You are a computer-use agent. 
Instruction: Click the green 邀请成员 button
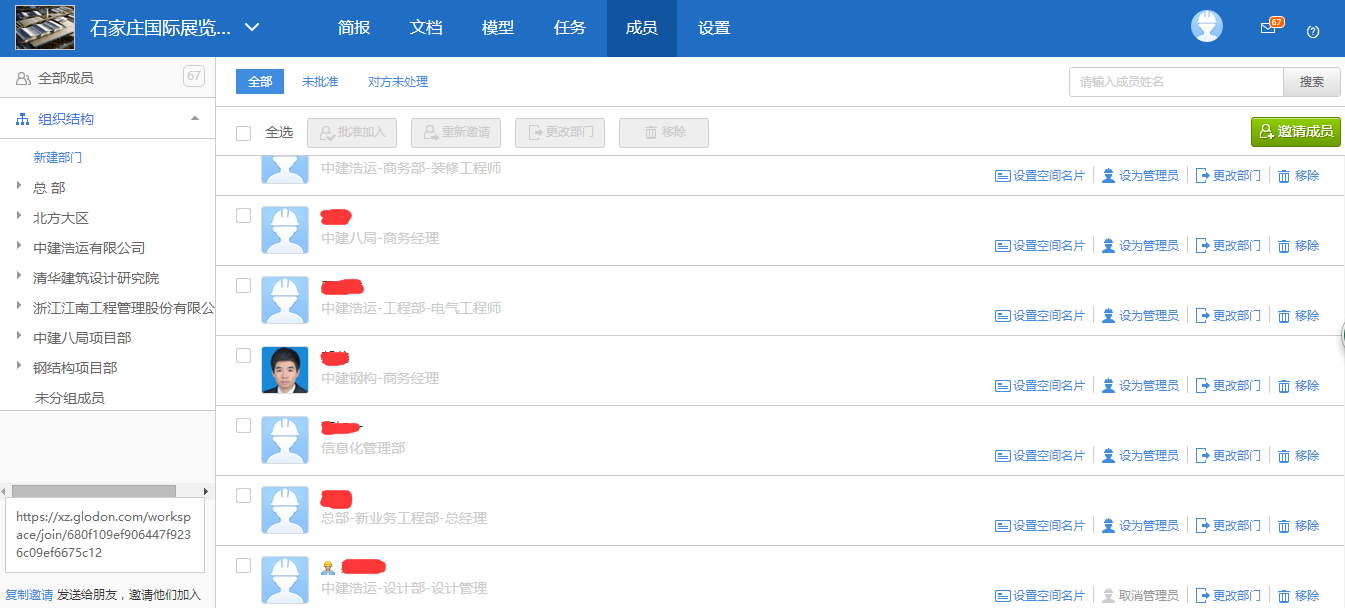1295,132
